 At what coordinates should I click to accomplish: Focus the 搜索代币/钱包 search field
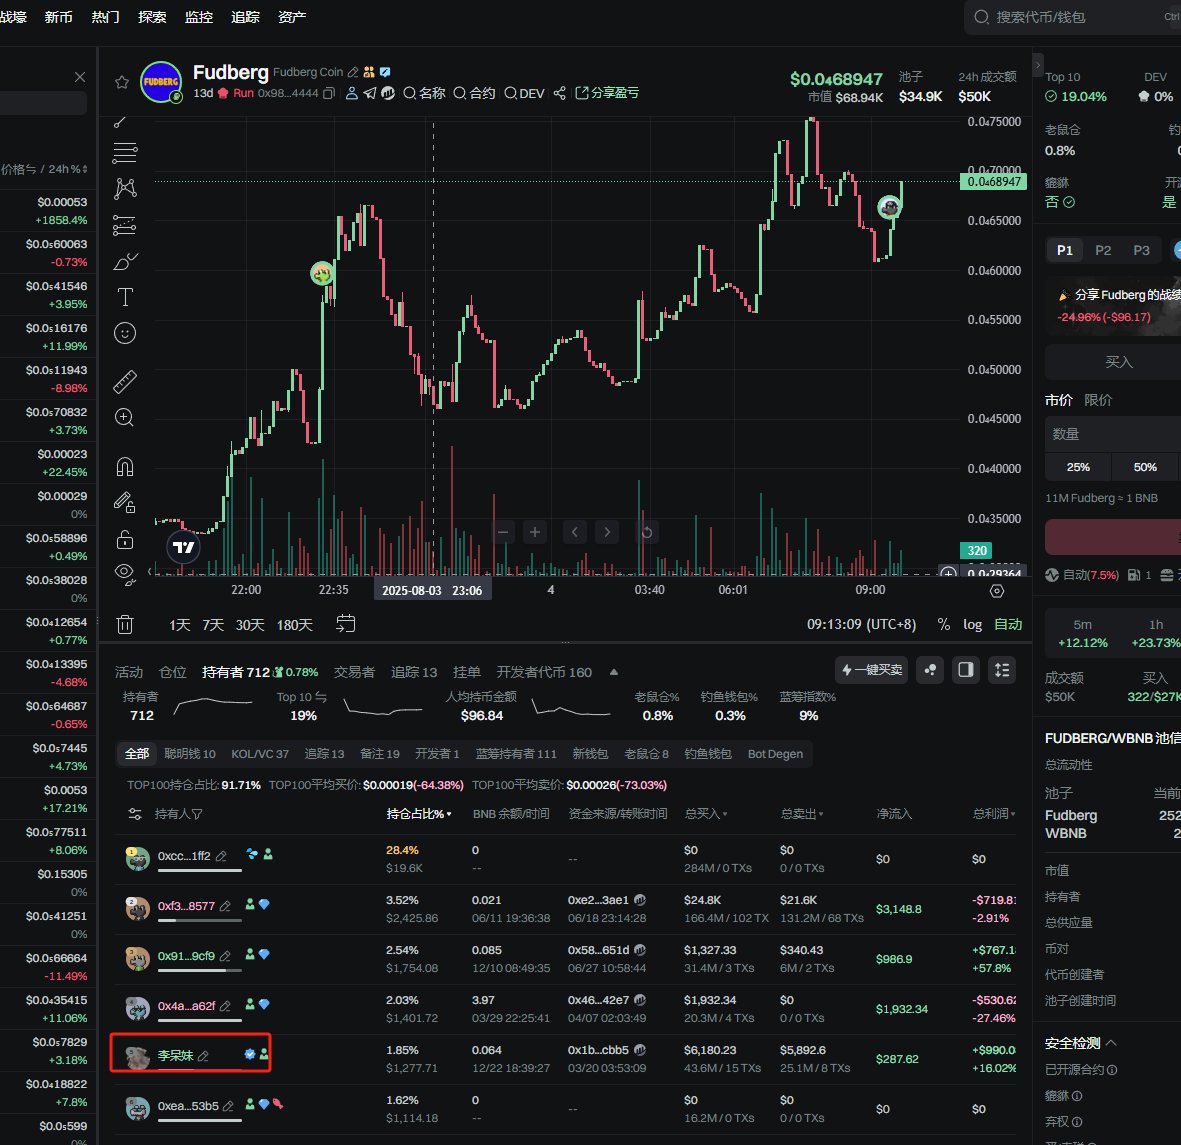click(x=1073, y=17)
